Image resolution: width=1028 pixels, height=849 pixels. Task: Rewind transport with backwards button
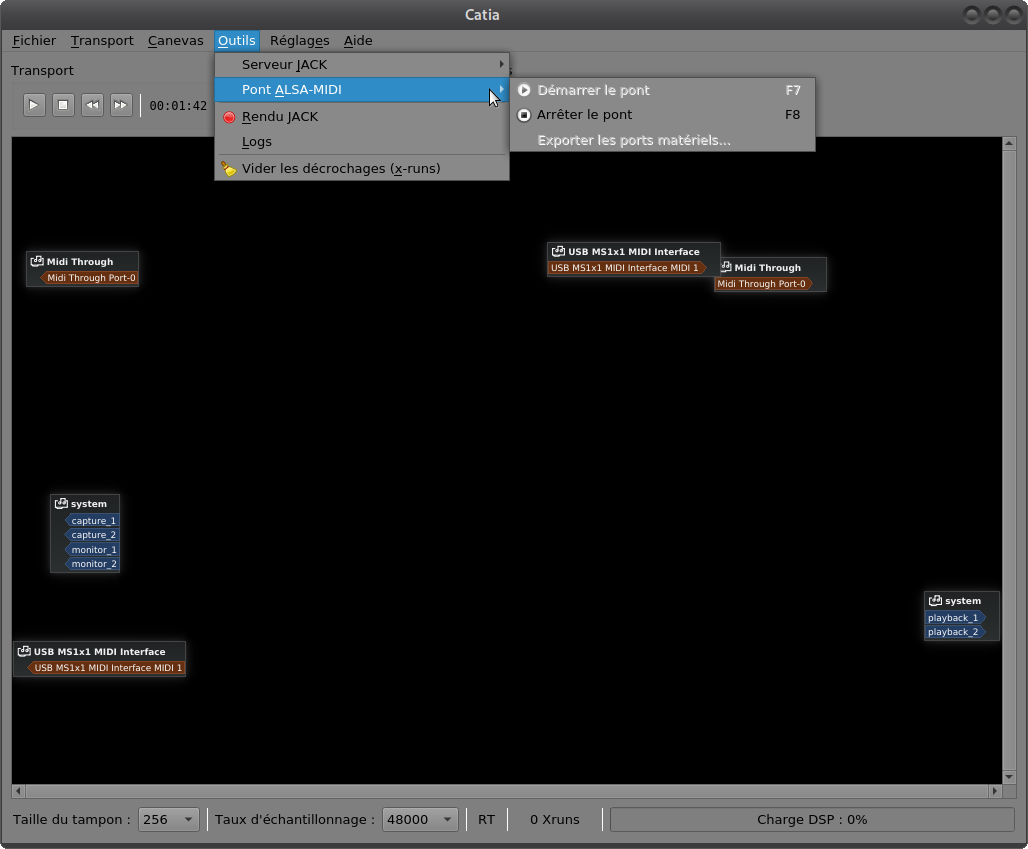(92, 105)
